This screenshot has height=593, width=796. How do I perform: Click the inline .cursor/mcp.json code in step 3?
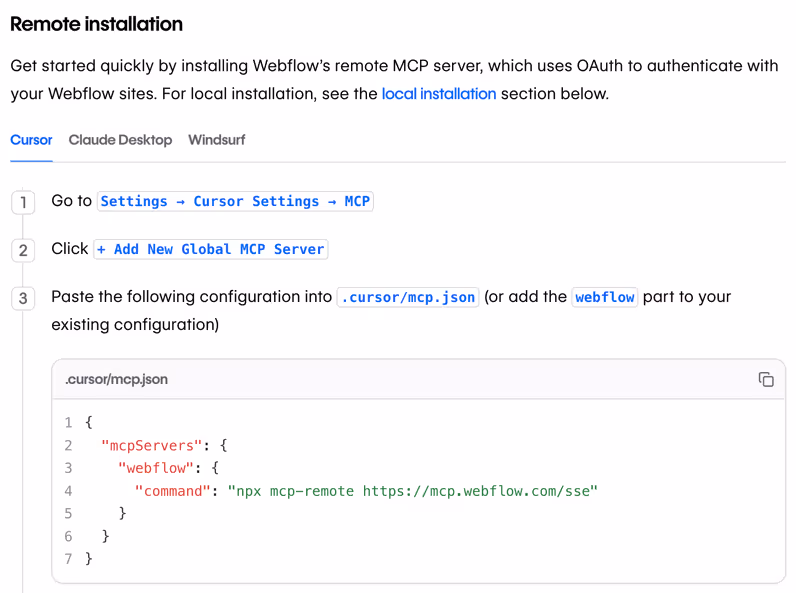408,297
